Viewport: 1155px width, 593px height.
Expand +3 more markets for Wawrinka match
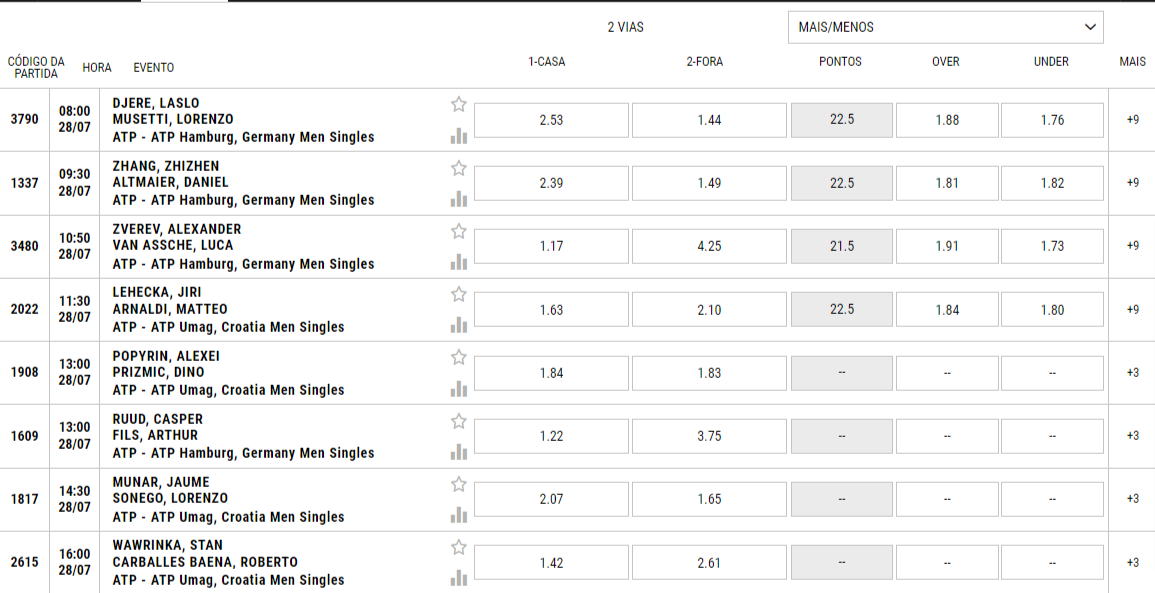pyautogui.click(x=1133, y=562)
